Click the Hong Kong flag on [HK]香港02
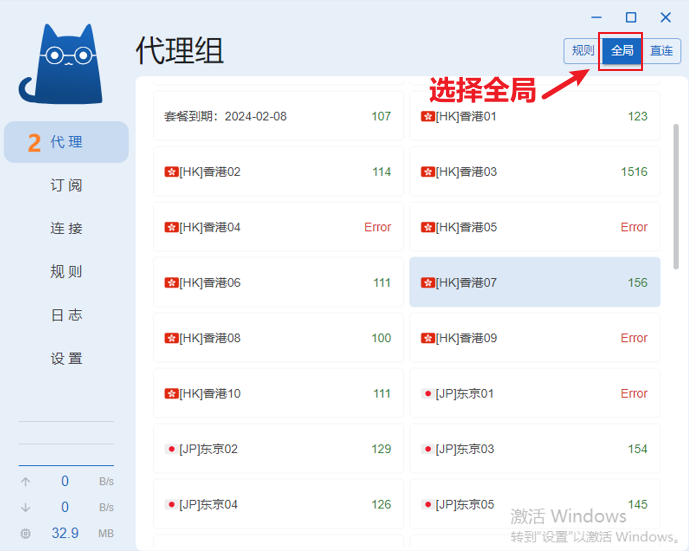This screenshot has width=689, height=551. coord(171,172)
